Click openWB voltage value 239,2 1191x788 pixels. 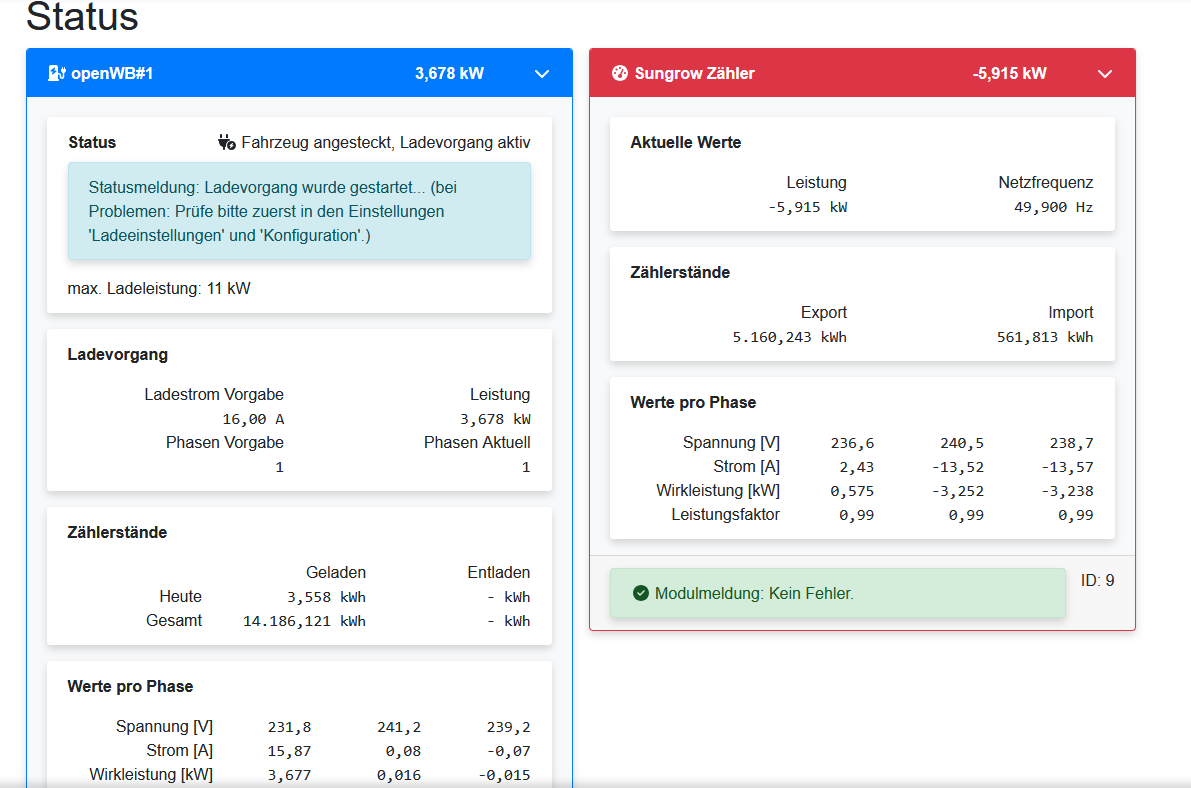click(x=508, y=727)
